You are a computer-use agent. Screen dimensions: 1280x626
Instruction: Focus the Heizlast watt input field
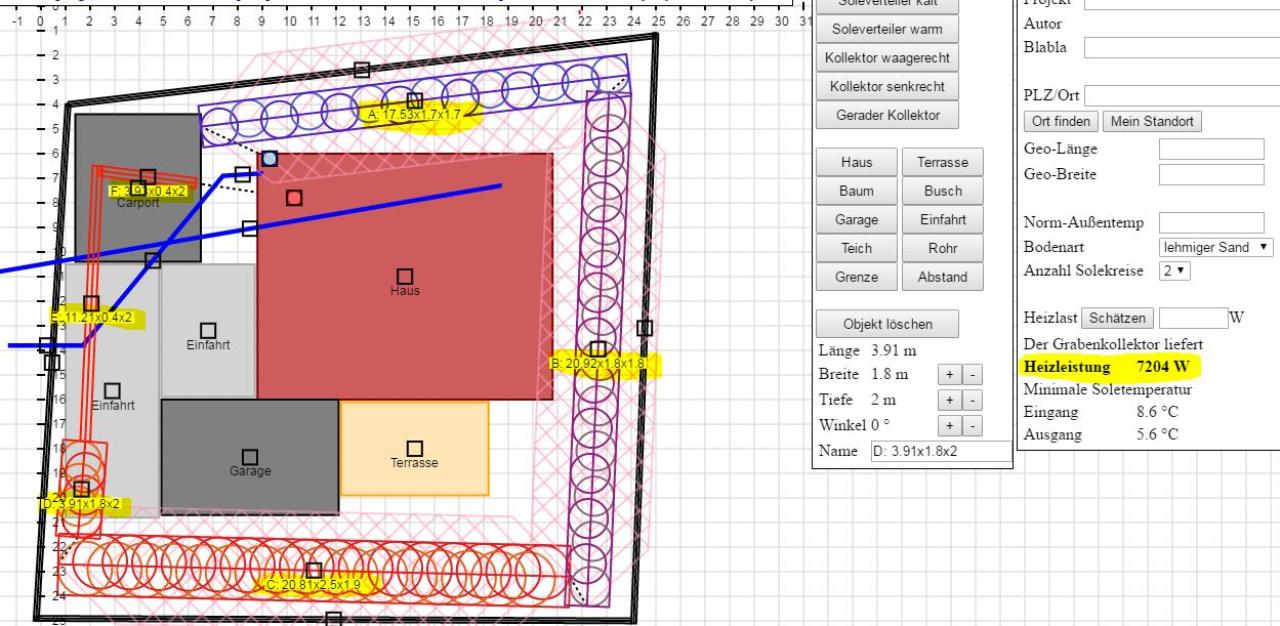[x=1193, y=318]
